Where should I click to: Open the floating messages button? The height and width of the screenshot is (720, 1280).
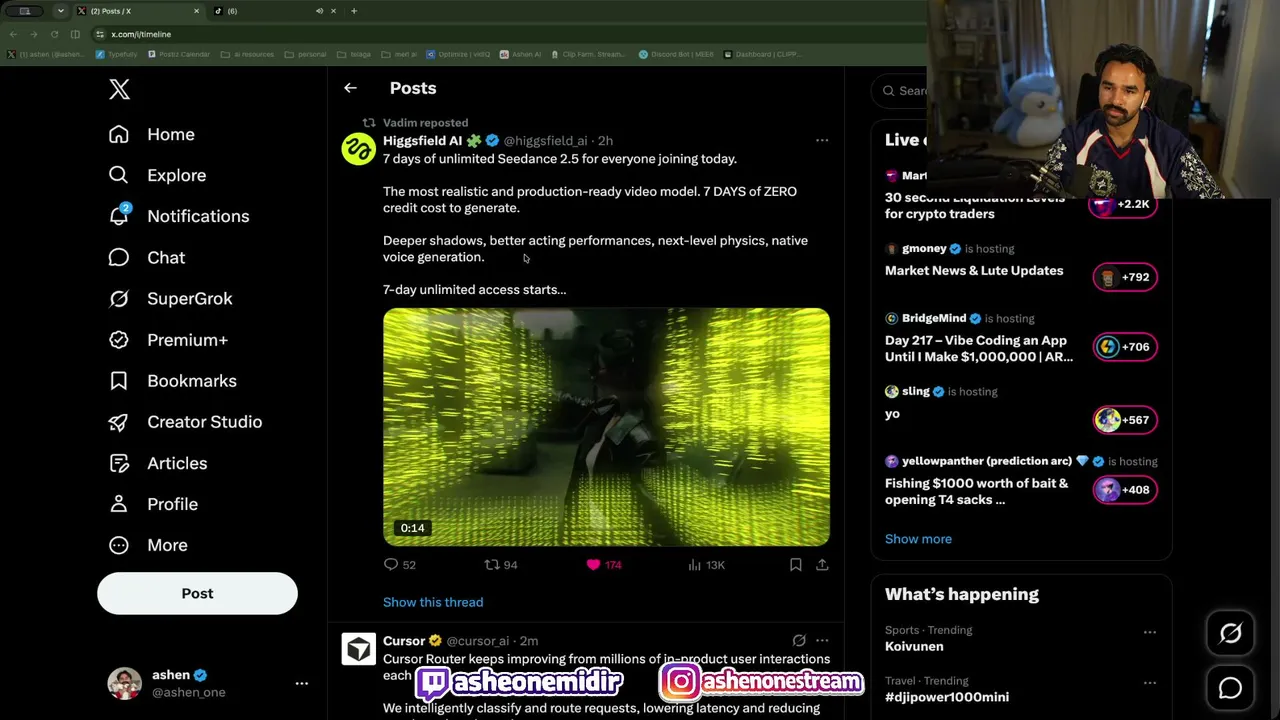tap(1230, 688)
